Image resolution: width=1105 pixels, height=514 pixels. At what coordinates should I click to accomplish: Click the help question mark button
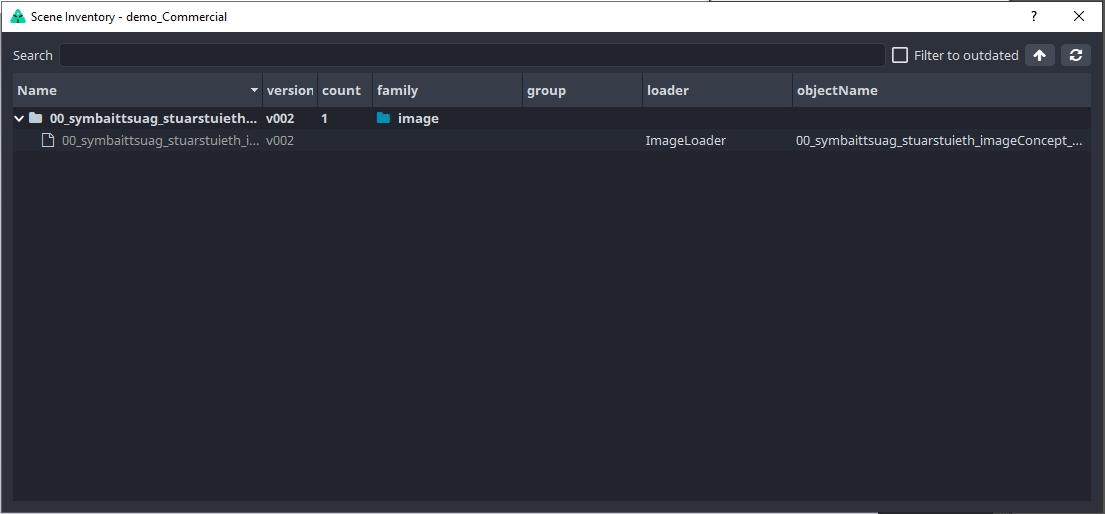pos(1034,16)
